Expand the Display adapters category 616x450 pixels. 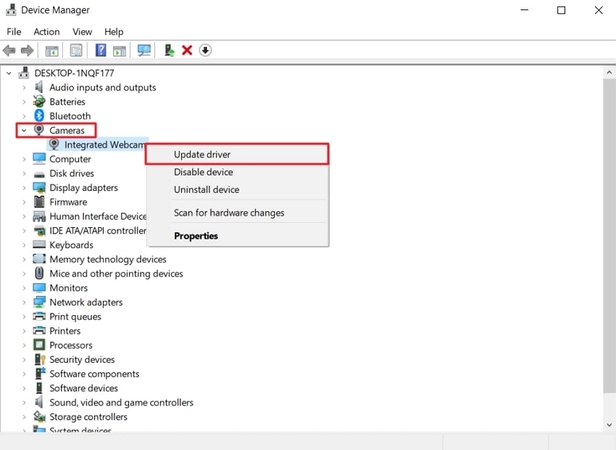coord(24,188)
